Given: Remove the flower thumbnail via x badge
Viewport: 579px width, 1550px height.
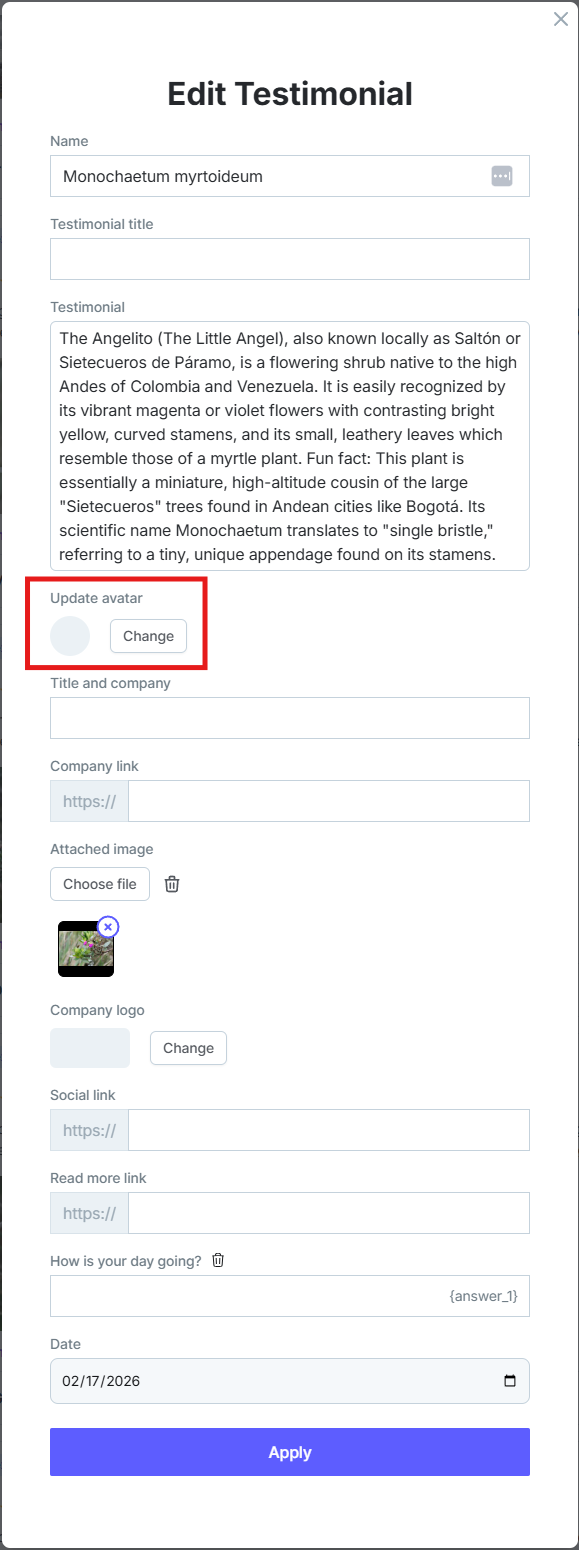Looking at the screenshot, I should [108, 927].
